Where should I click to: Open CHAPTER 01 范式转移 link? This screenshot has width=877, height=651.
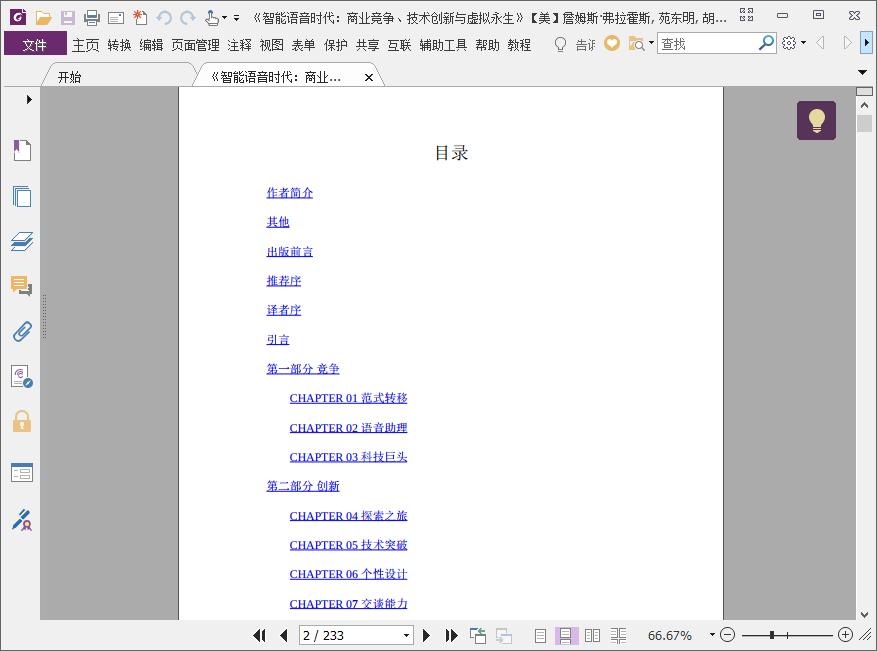click(348, 398)
